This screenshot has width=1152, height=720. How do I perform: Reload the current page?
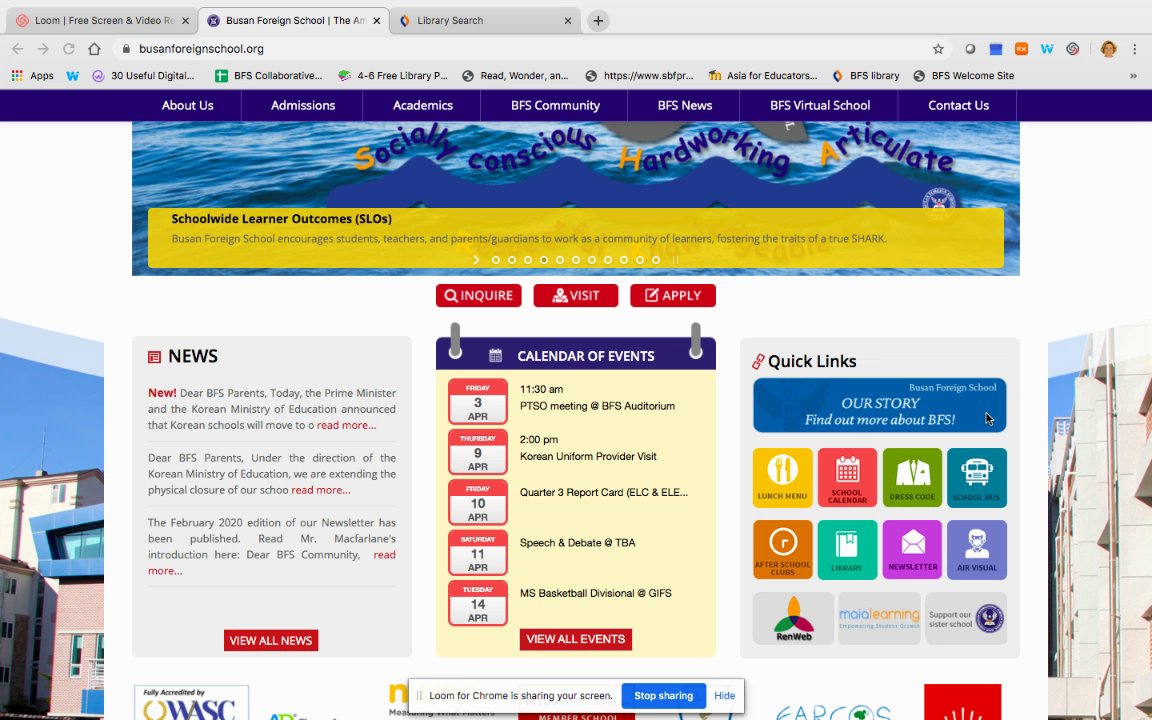point(68,48)
